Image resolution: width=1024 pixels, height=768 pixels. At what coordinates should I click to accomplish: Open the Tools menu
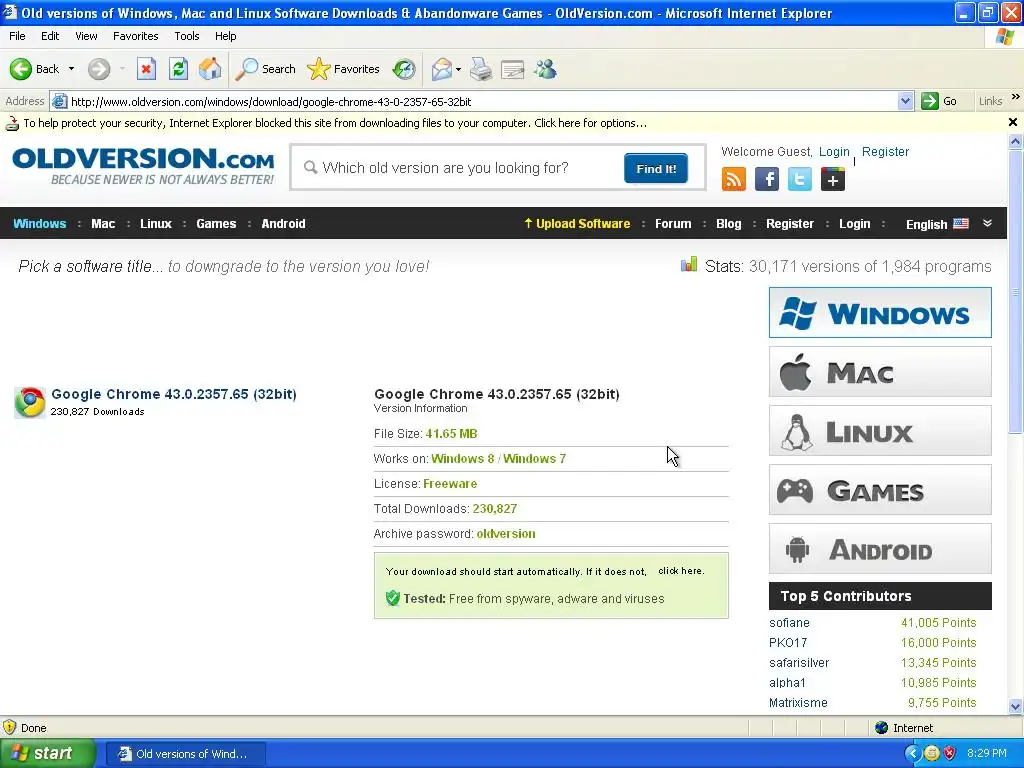coord(187,36)
